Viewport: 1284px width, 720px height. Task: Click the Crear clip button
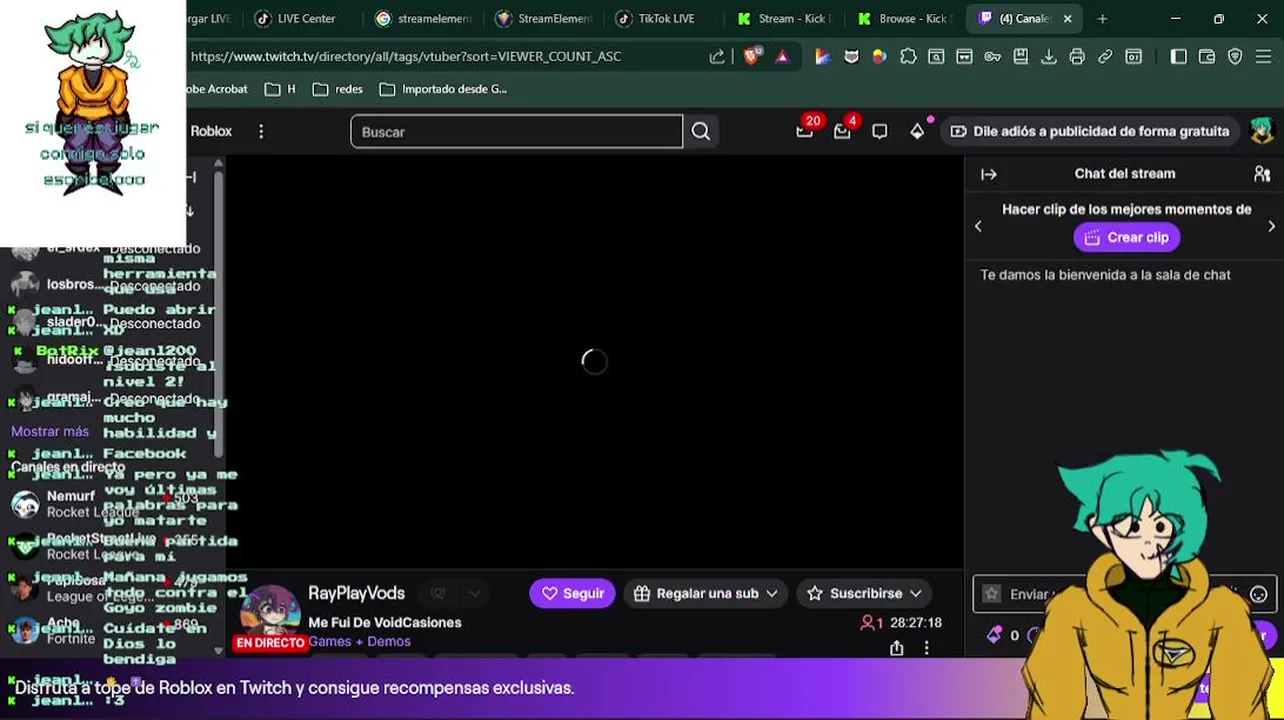(x=1127, y=237)
